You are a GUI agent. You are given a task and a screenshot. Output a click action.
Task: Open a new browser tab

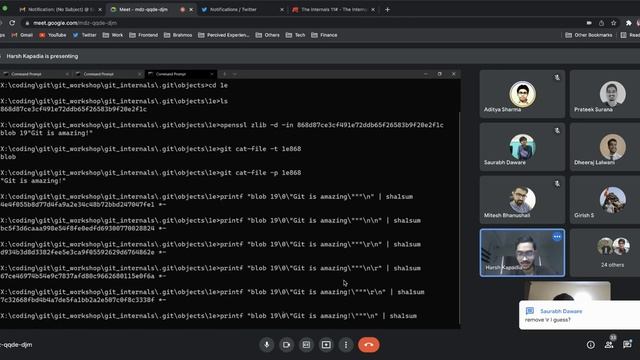click(387, 9)
